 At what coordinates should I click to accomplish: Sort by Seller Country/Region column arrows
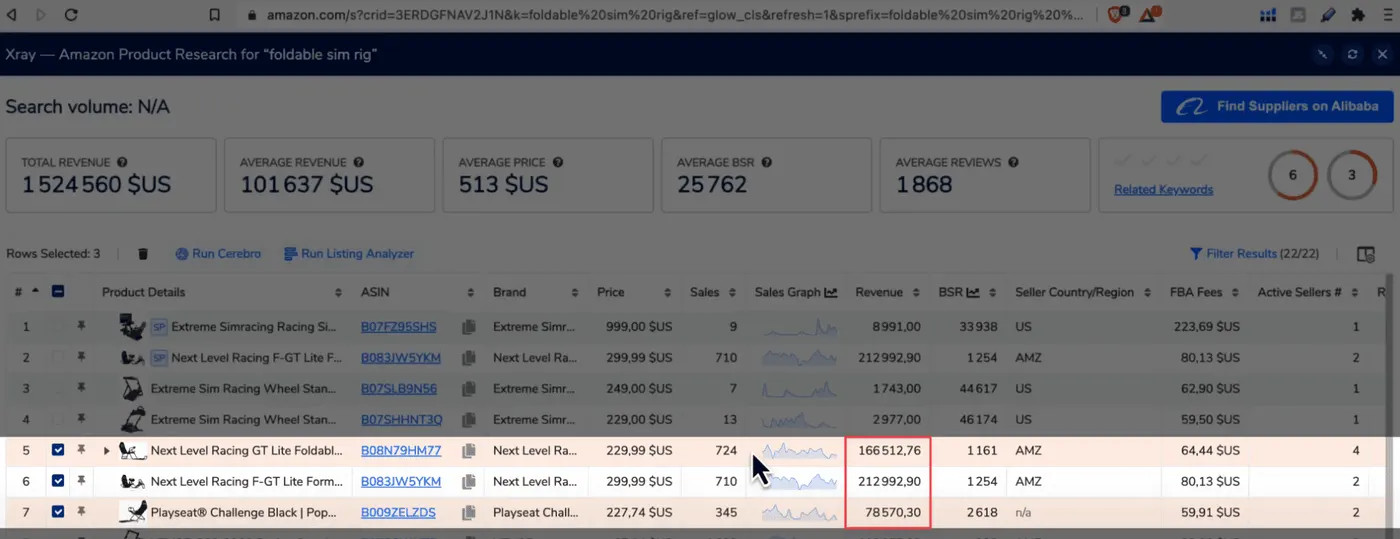pyautogui.click(x=1147, y=293)
